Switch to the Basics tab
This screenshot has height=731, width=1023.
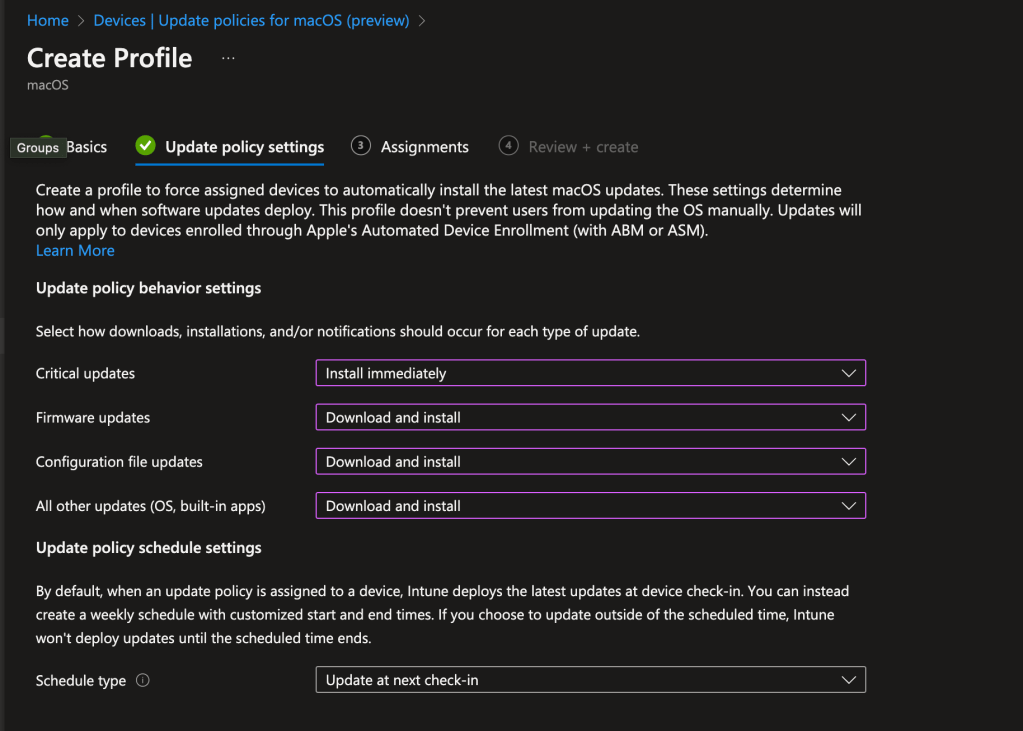click(x=86, y=147)
